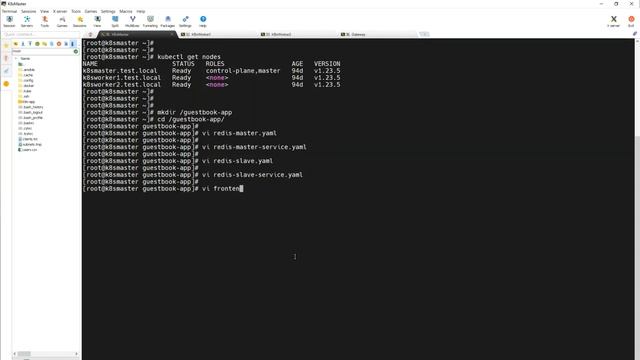Click the upload icon in SFTP toolbar
This screenshot has width=640, height=360.
(30, 44)
